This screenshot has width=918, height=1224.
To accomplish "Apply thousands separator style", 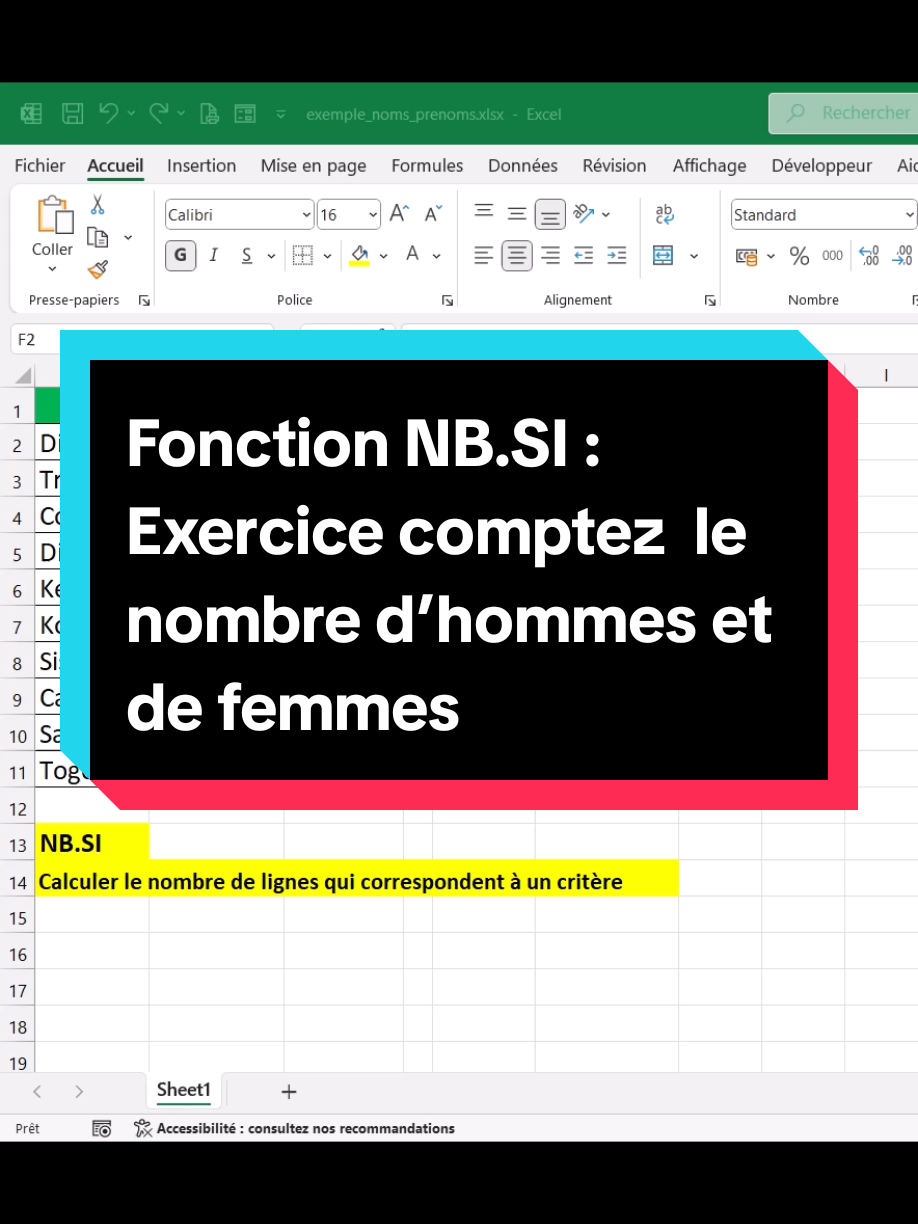I will click(833, 256).
